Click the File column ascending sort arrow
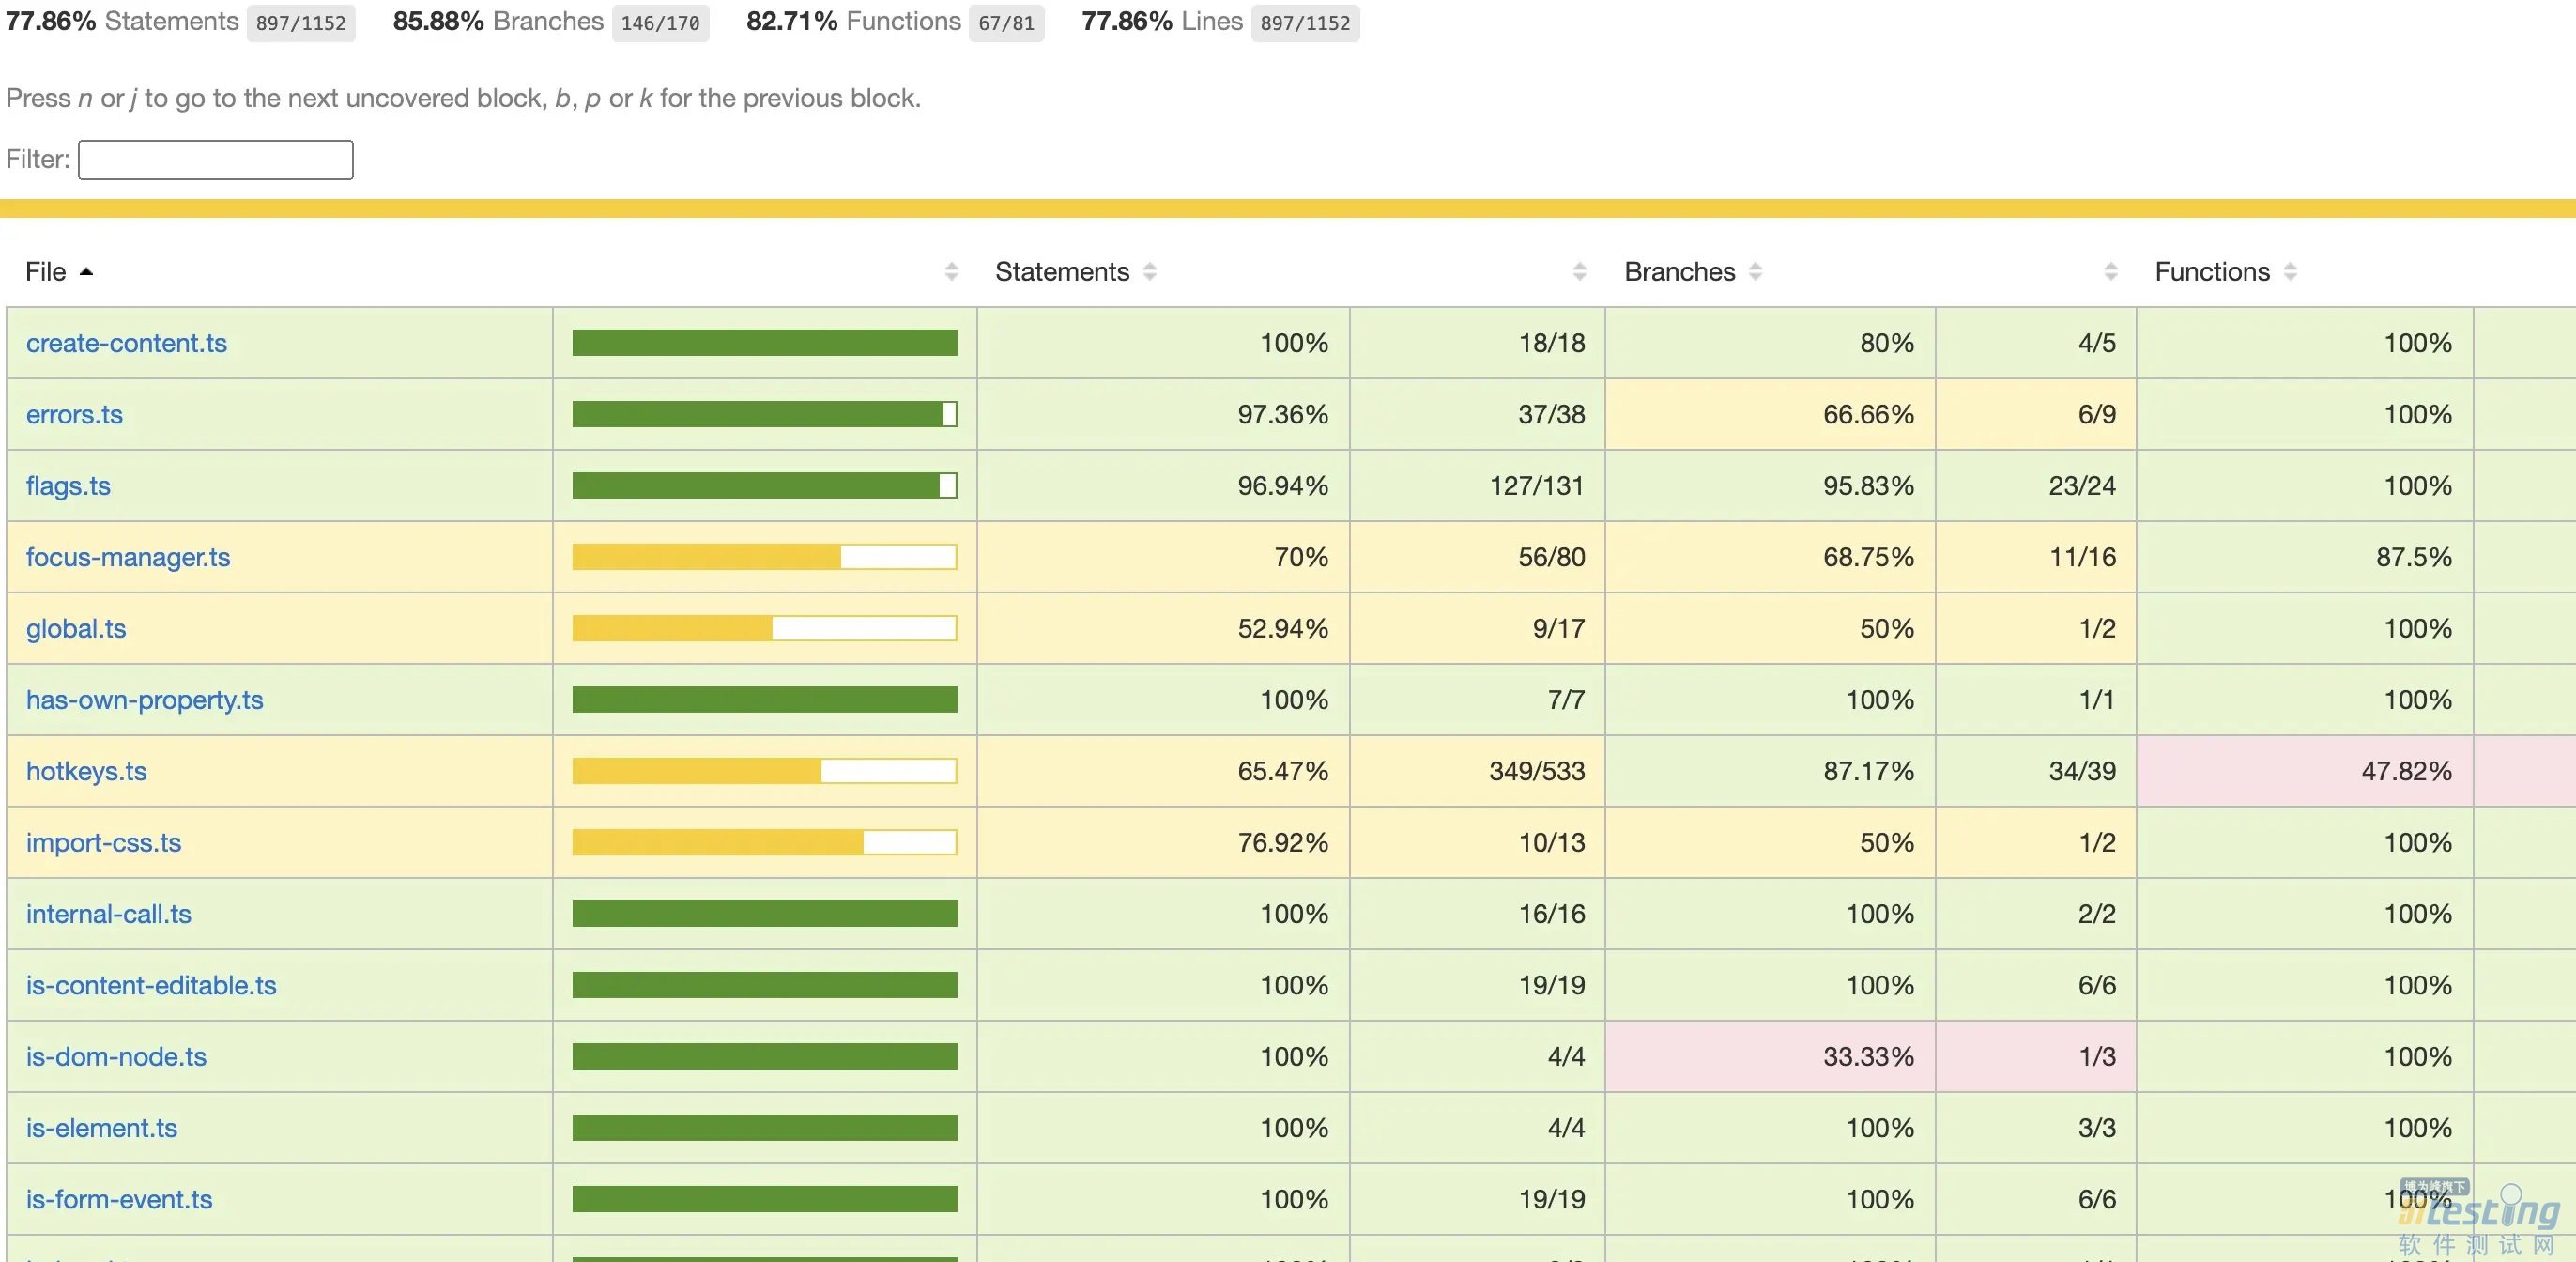This screenshot has width=2576, height=1262. click(86, 272)
